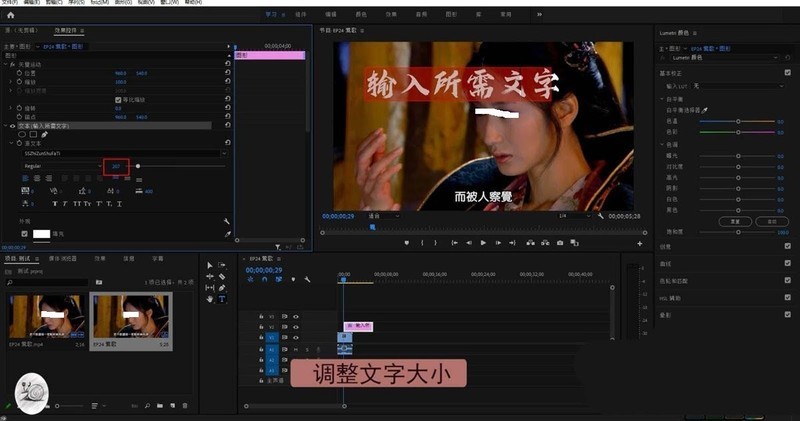Toggle the V2 track eye visibility

tap(295, 327)
